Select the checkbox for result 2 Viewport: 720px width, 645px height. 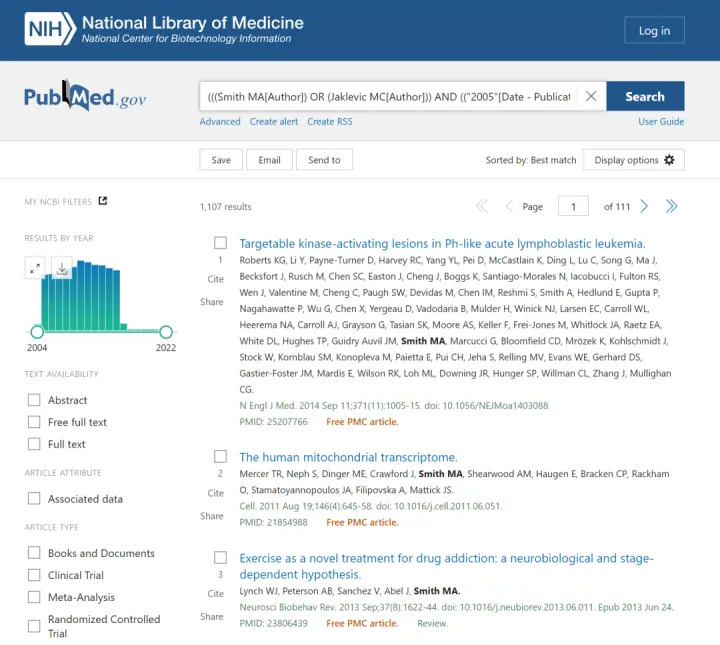[x=220, y=456]
